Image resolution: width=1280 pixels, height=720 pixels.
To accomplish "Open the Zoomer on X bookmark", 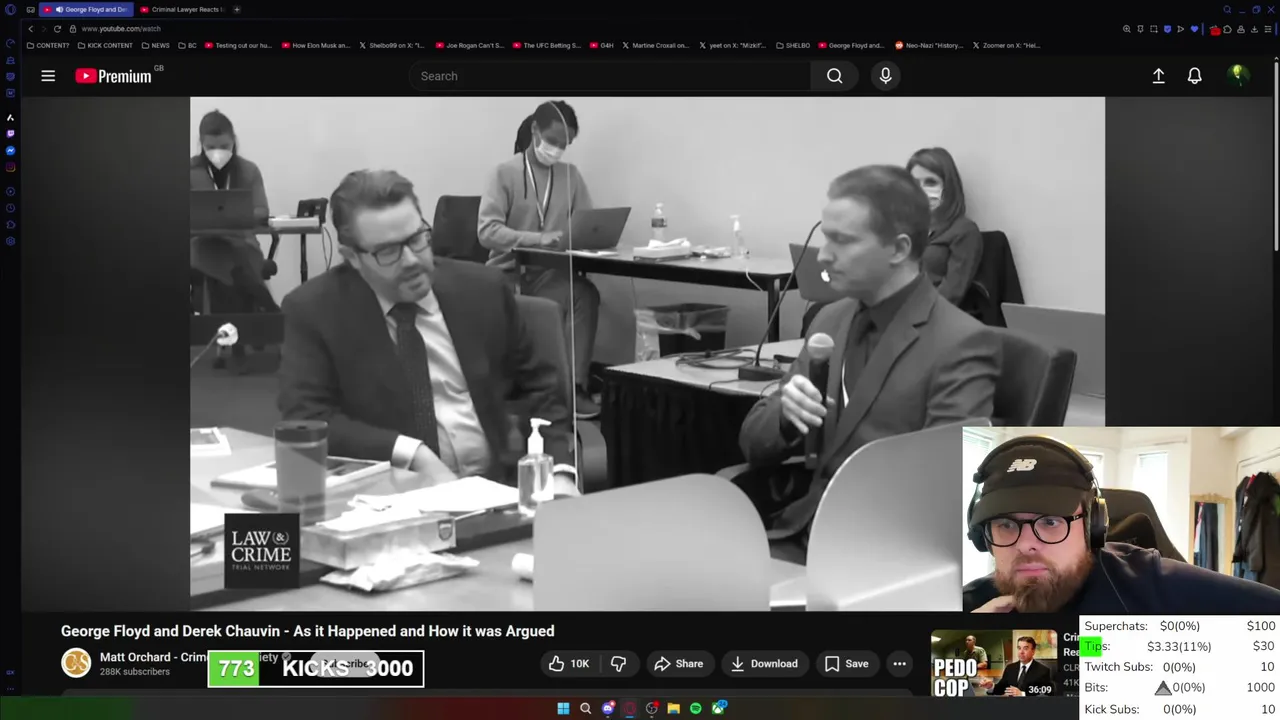I will (1006, 45).
